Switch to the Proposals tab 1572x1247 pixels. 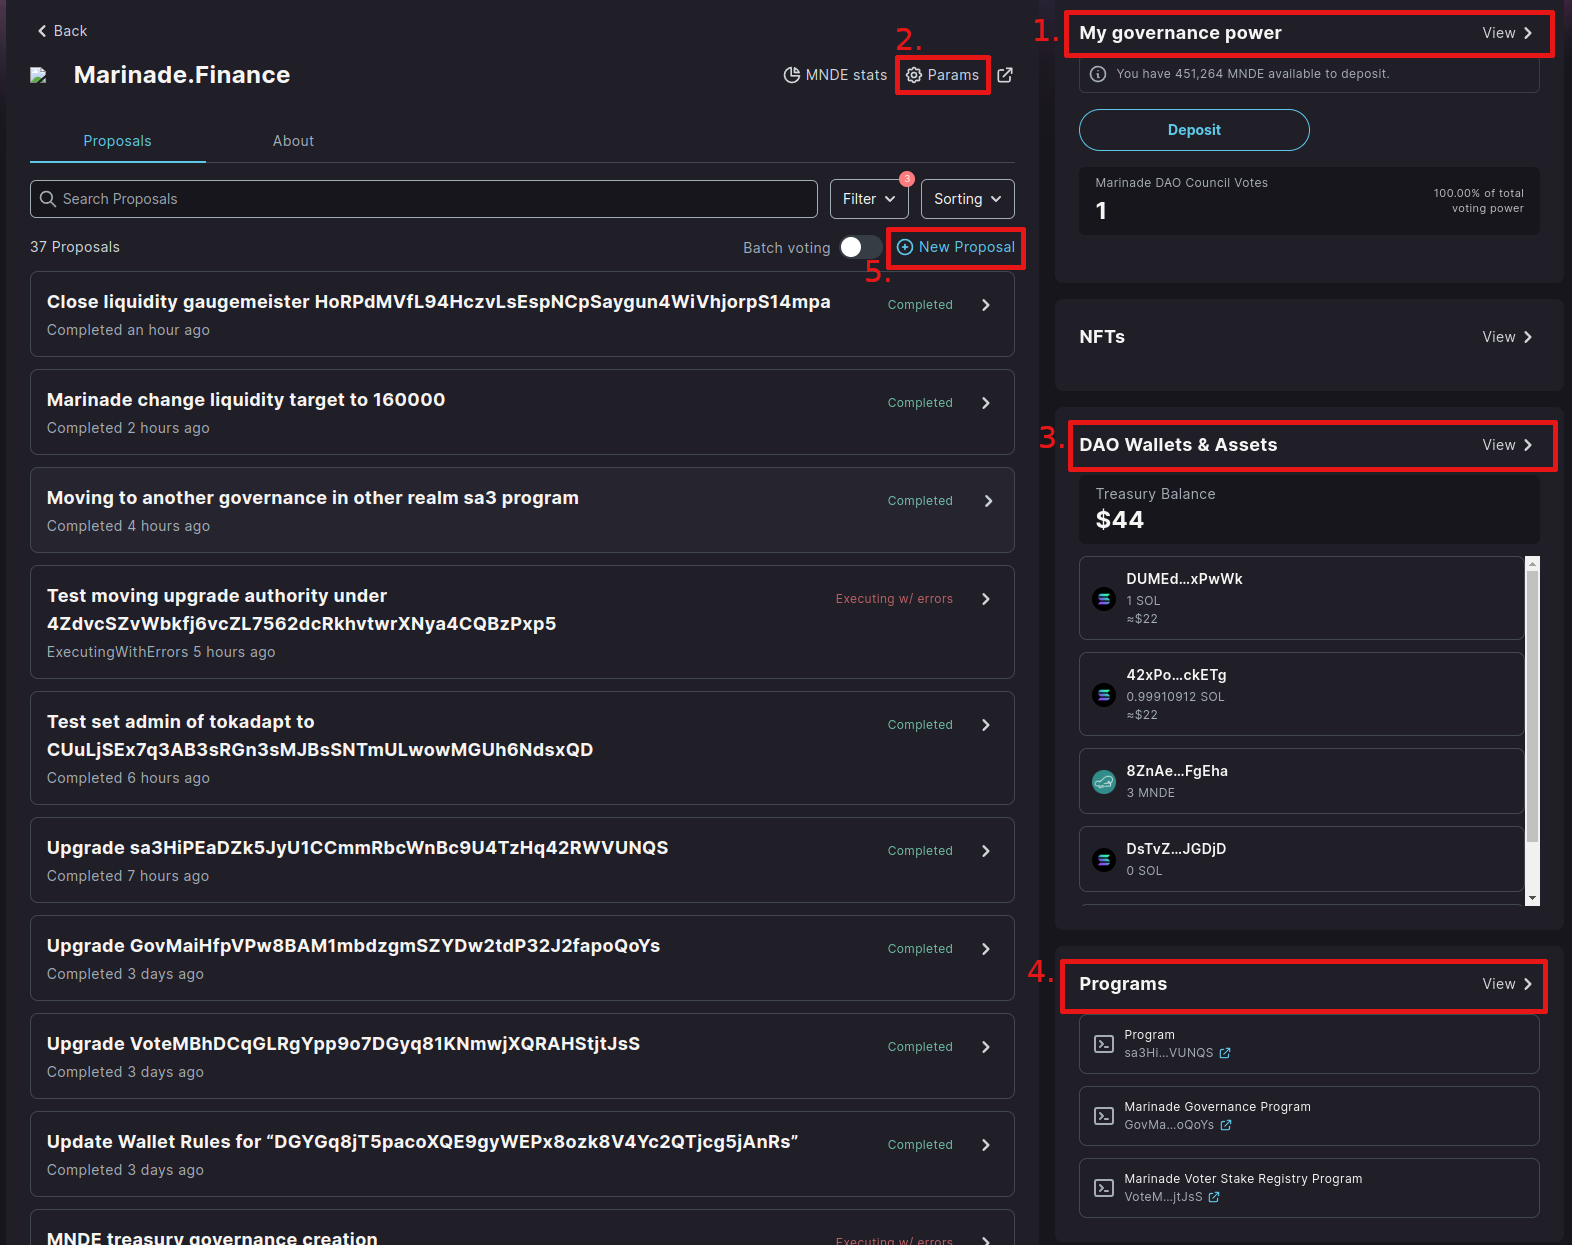pyautogui.click(x=118, y=141)
